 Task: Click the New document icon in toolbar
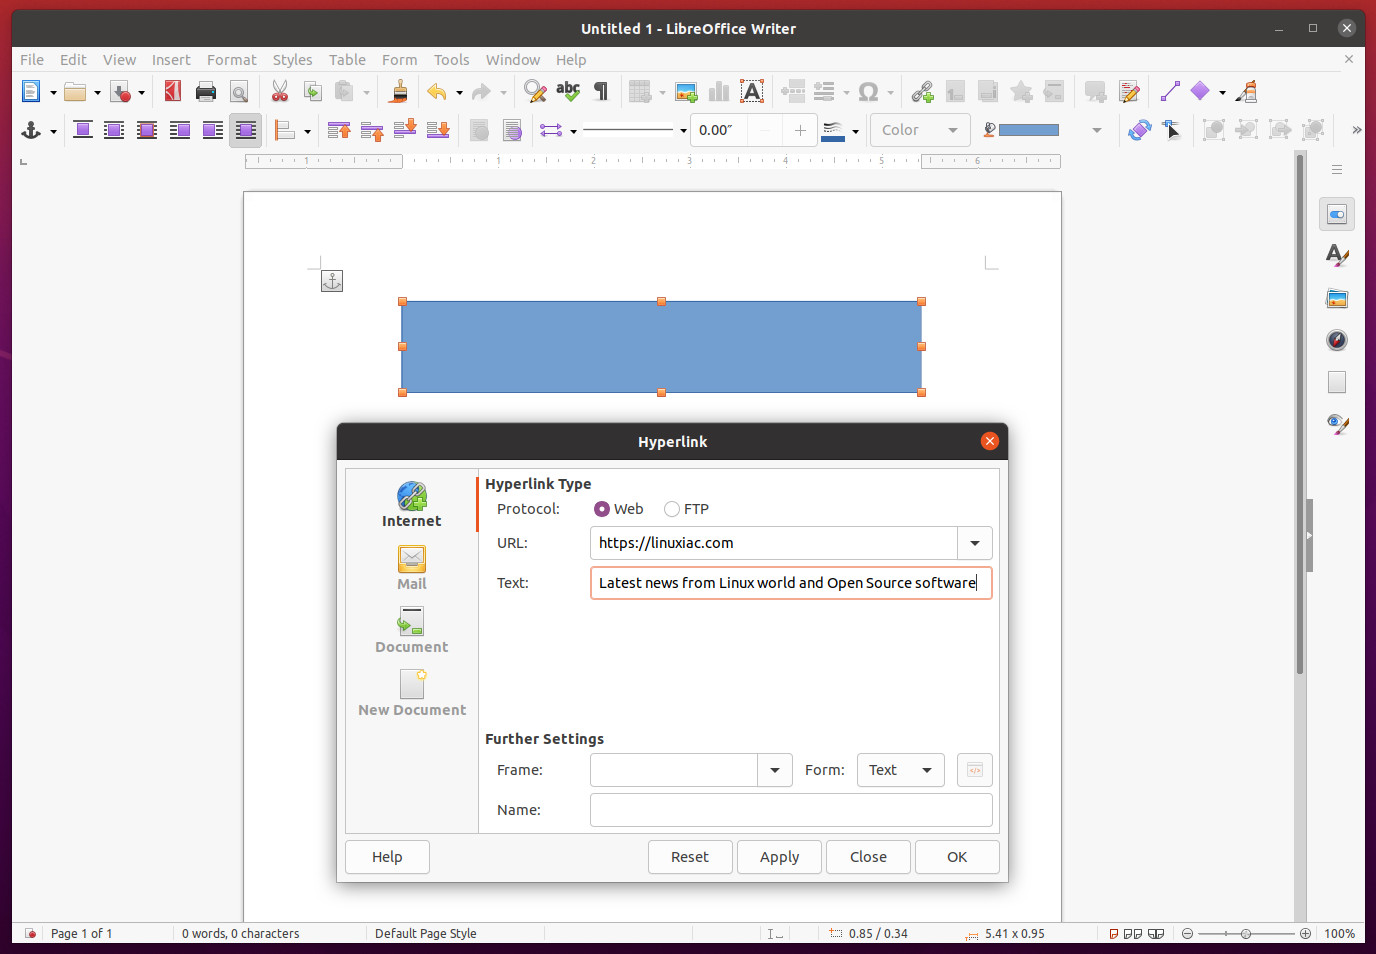(x=31, y=92)
